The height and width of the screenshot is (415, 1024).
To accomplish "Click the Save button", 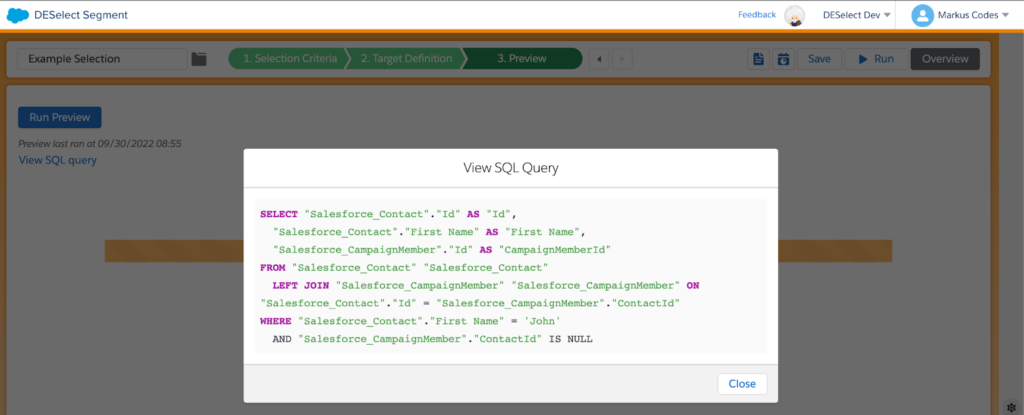I will click(x=819, y=59).
